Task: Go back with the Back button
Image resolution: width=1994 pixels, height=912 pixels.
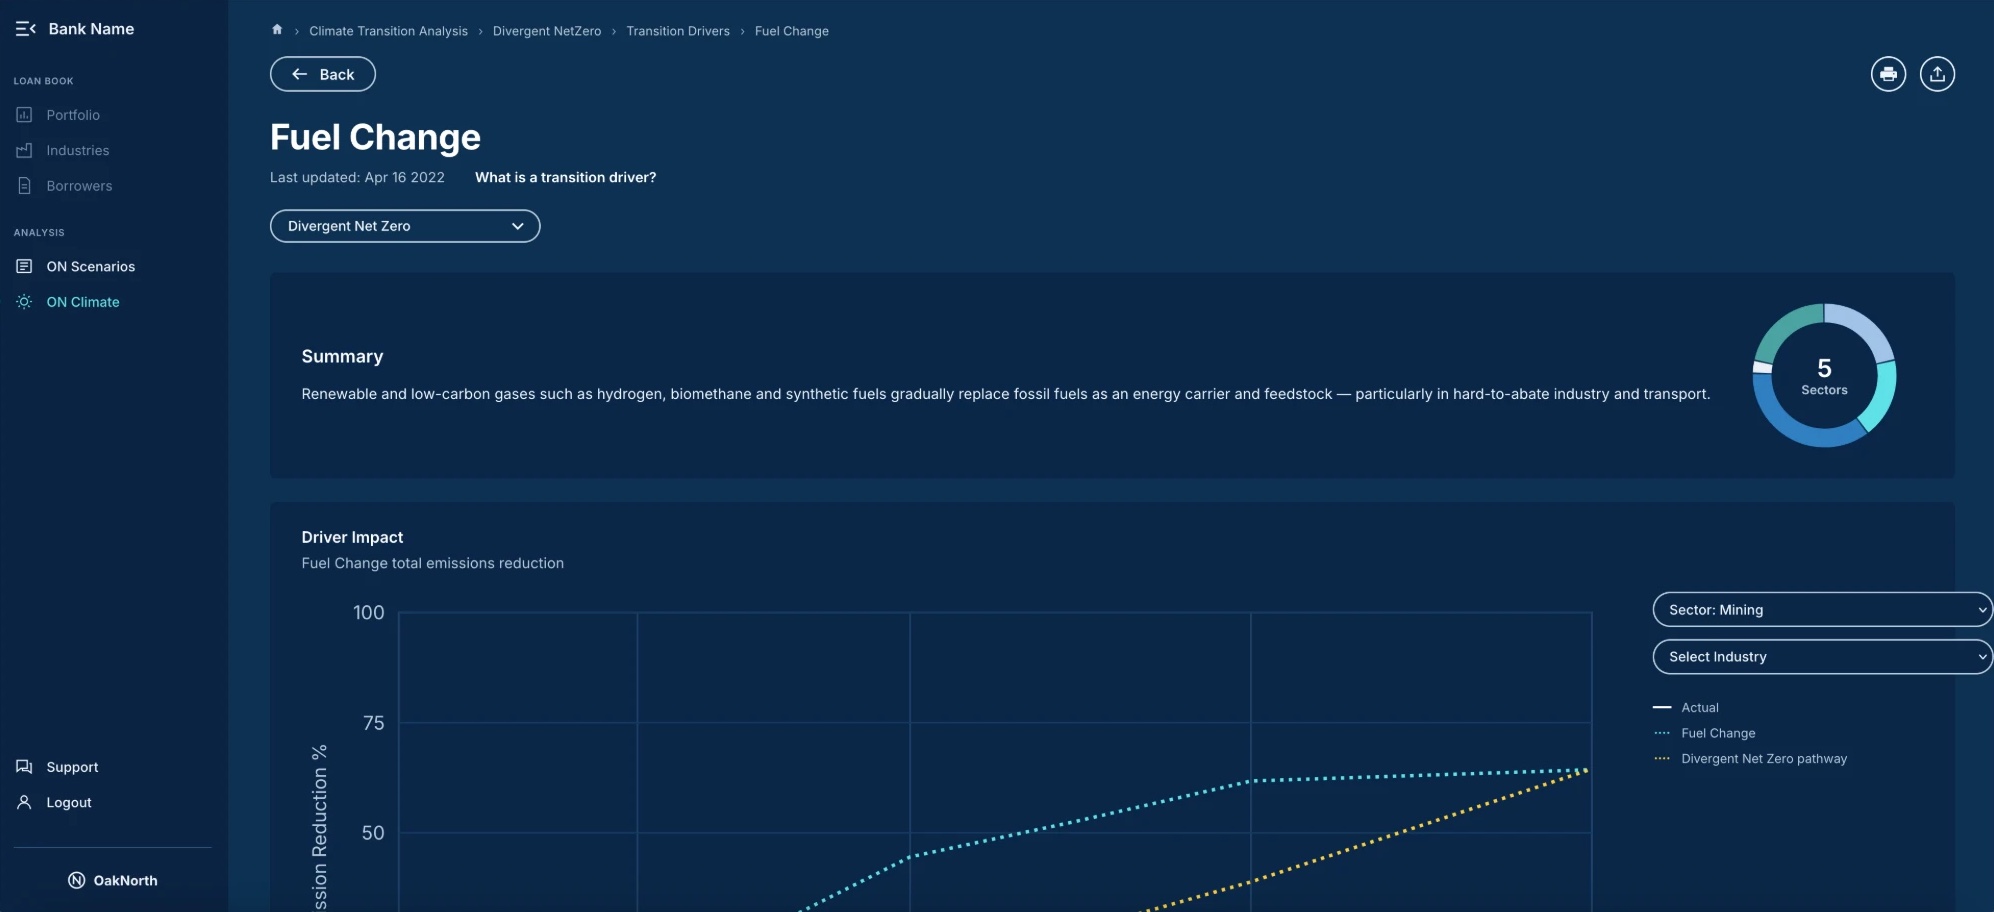Action: tap(323, 74)
